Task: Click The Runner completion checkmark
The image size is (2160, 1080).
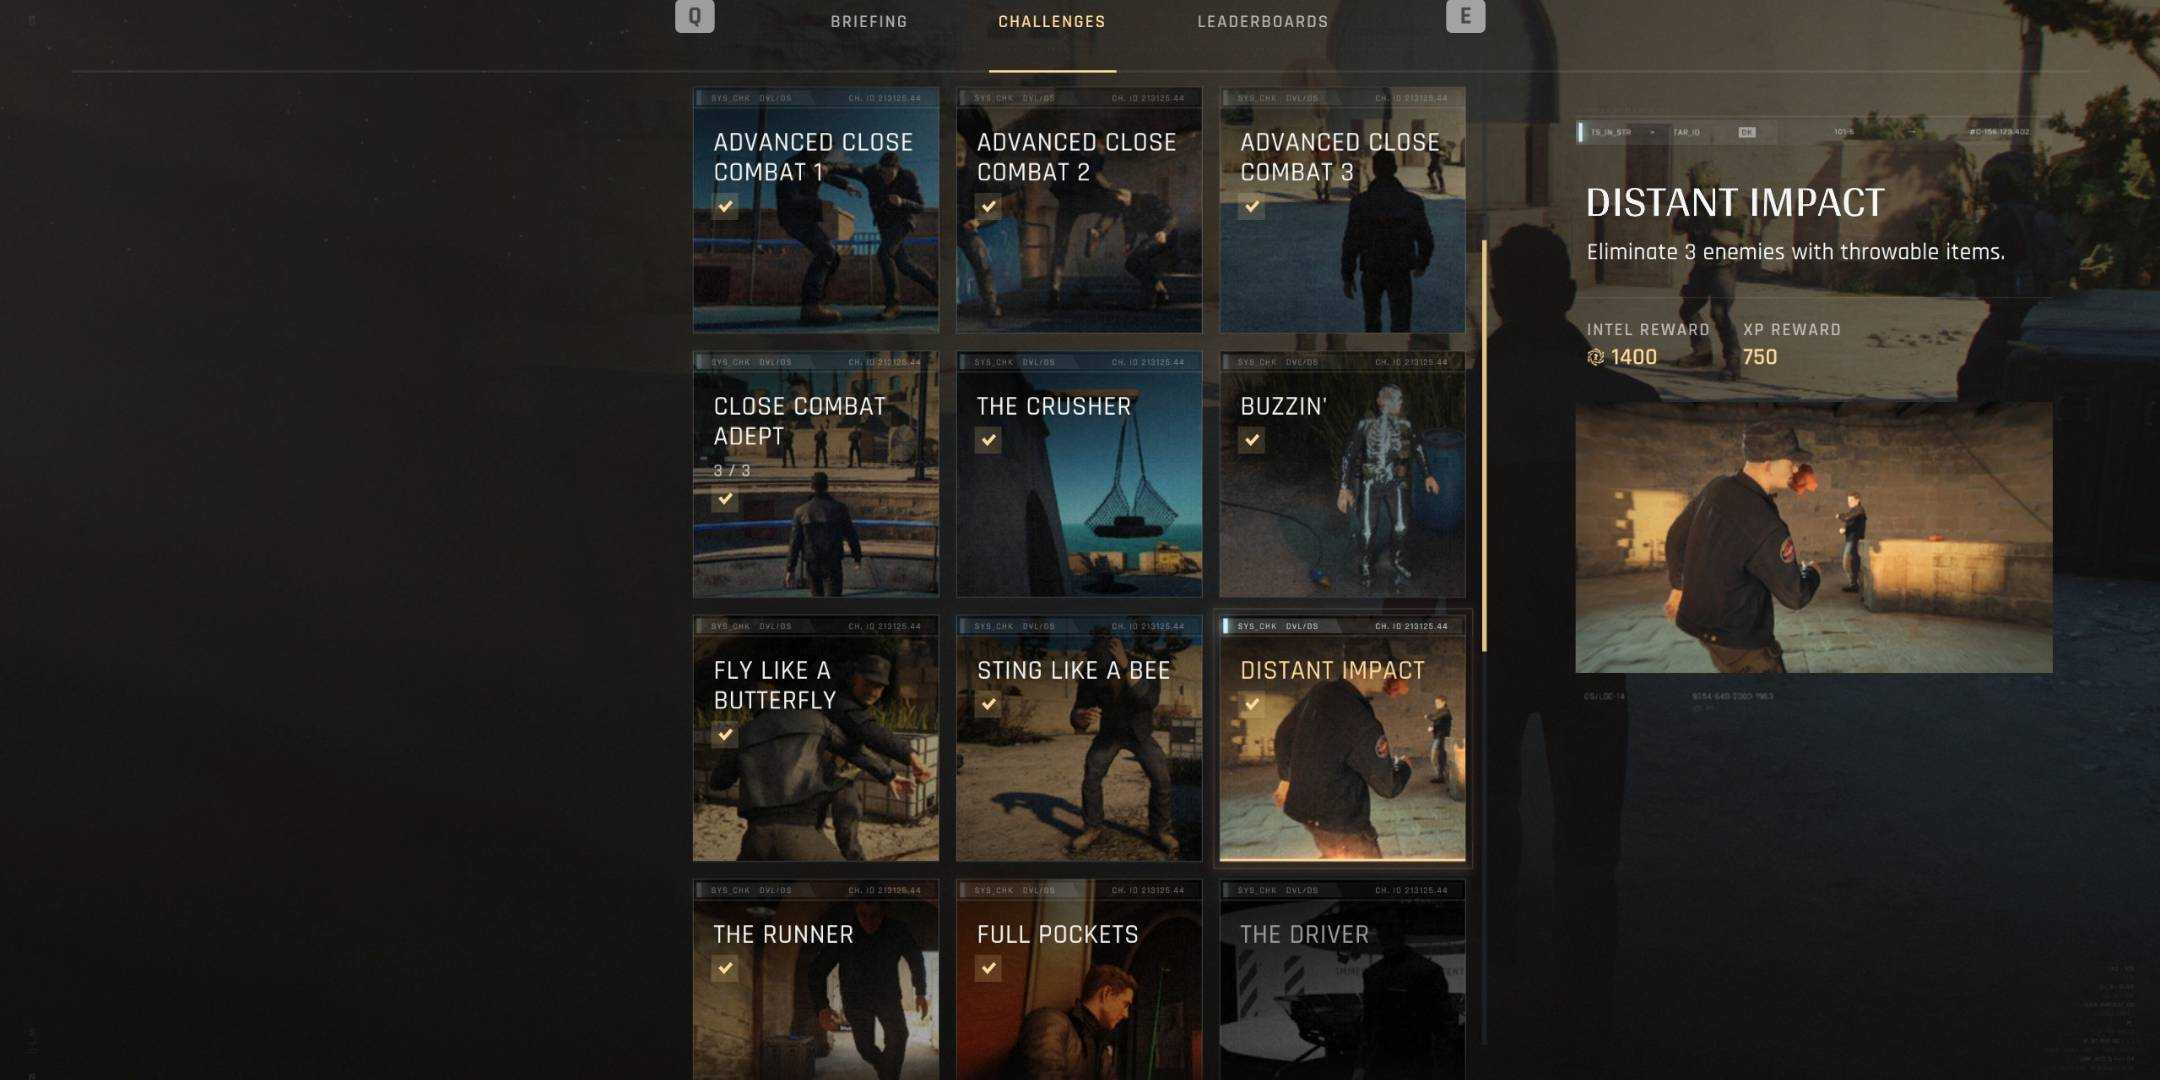Action: 725,968
